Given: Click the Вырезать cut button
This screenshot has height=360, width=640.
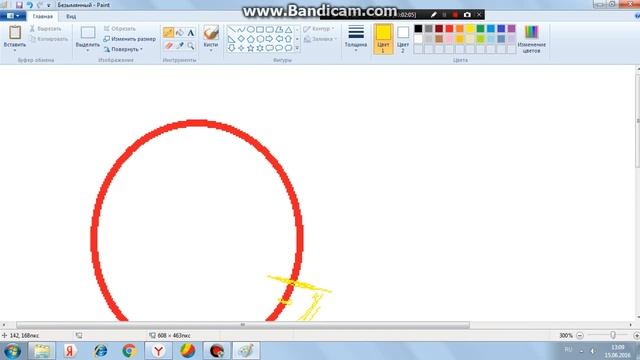Looking at the screenshot, I should (45, 29).
